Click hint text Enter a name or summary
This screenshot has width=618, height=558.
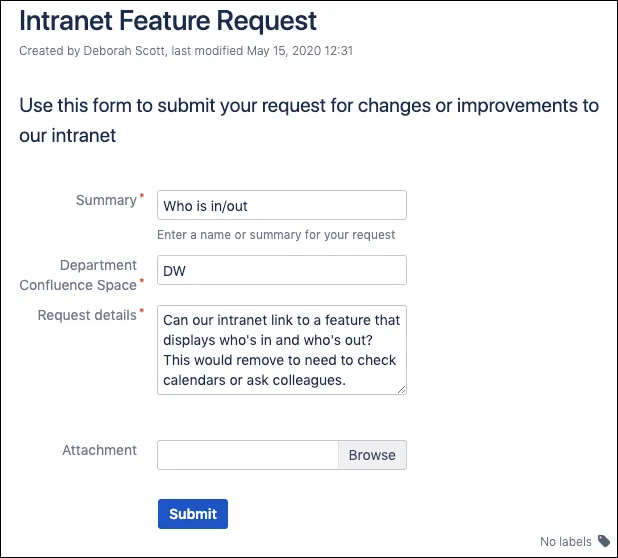[x=276, y=235]
